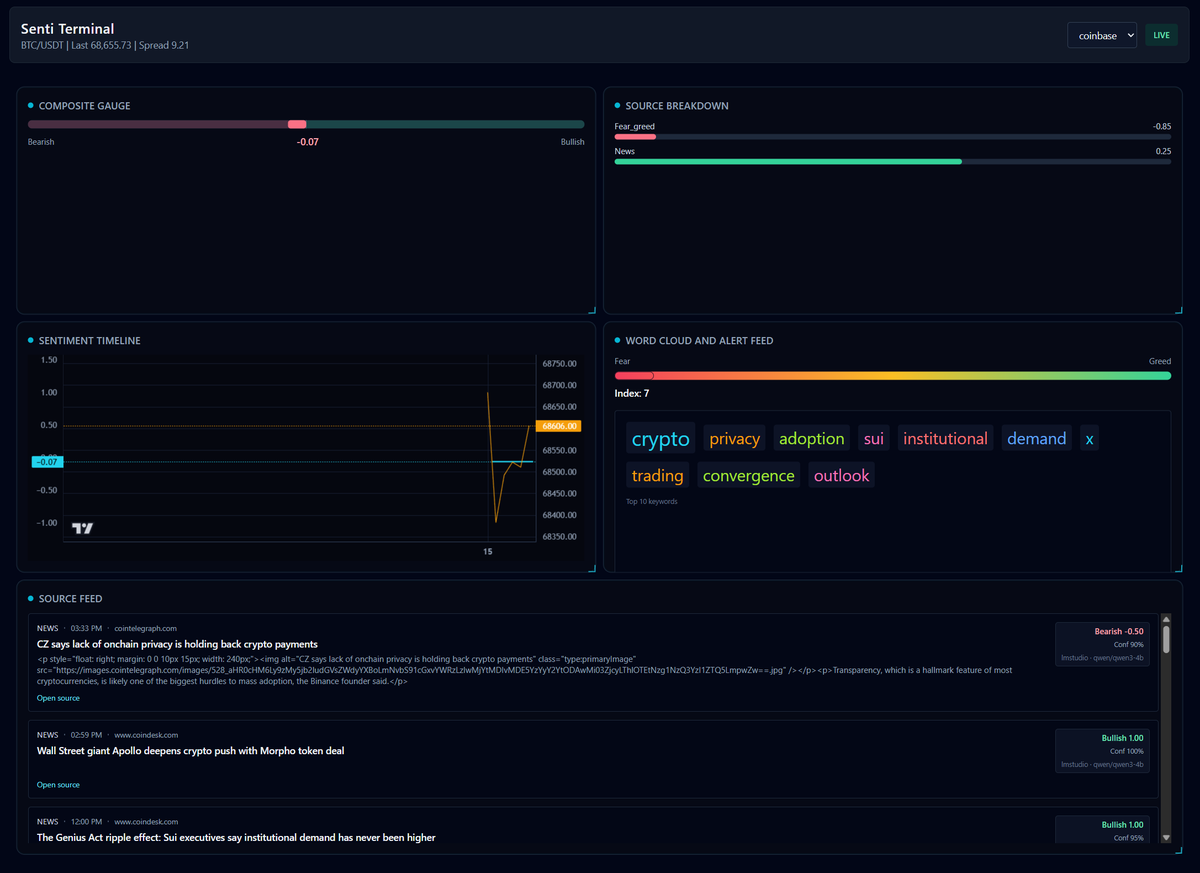Click 'www.coindesk.com' at 12:00 PM
This screenshot has height=873, width=1200.
147,822
